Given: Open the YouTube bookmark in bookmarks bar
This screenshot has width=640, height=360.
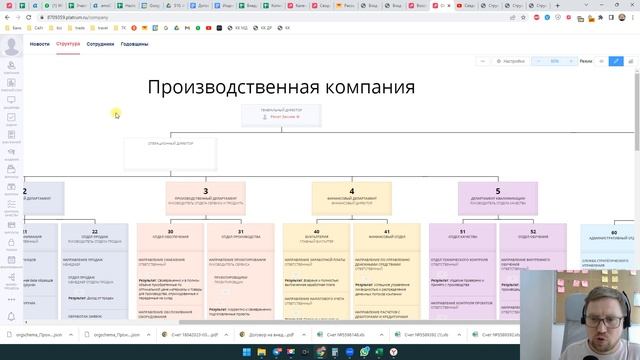Looking at the screenshot, I should [209, 28].
